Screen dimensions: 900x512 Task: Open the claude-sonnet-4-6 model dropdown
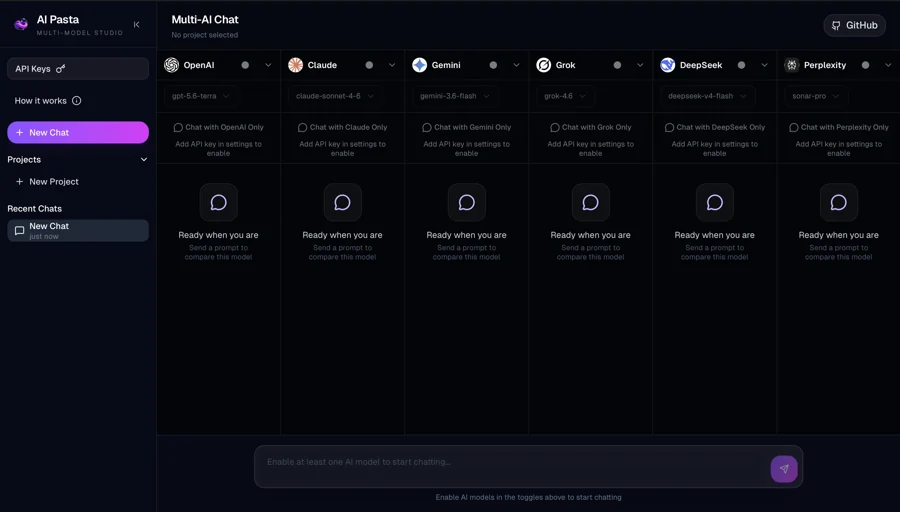point(335,96)
